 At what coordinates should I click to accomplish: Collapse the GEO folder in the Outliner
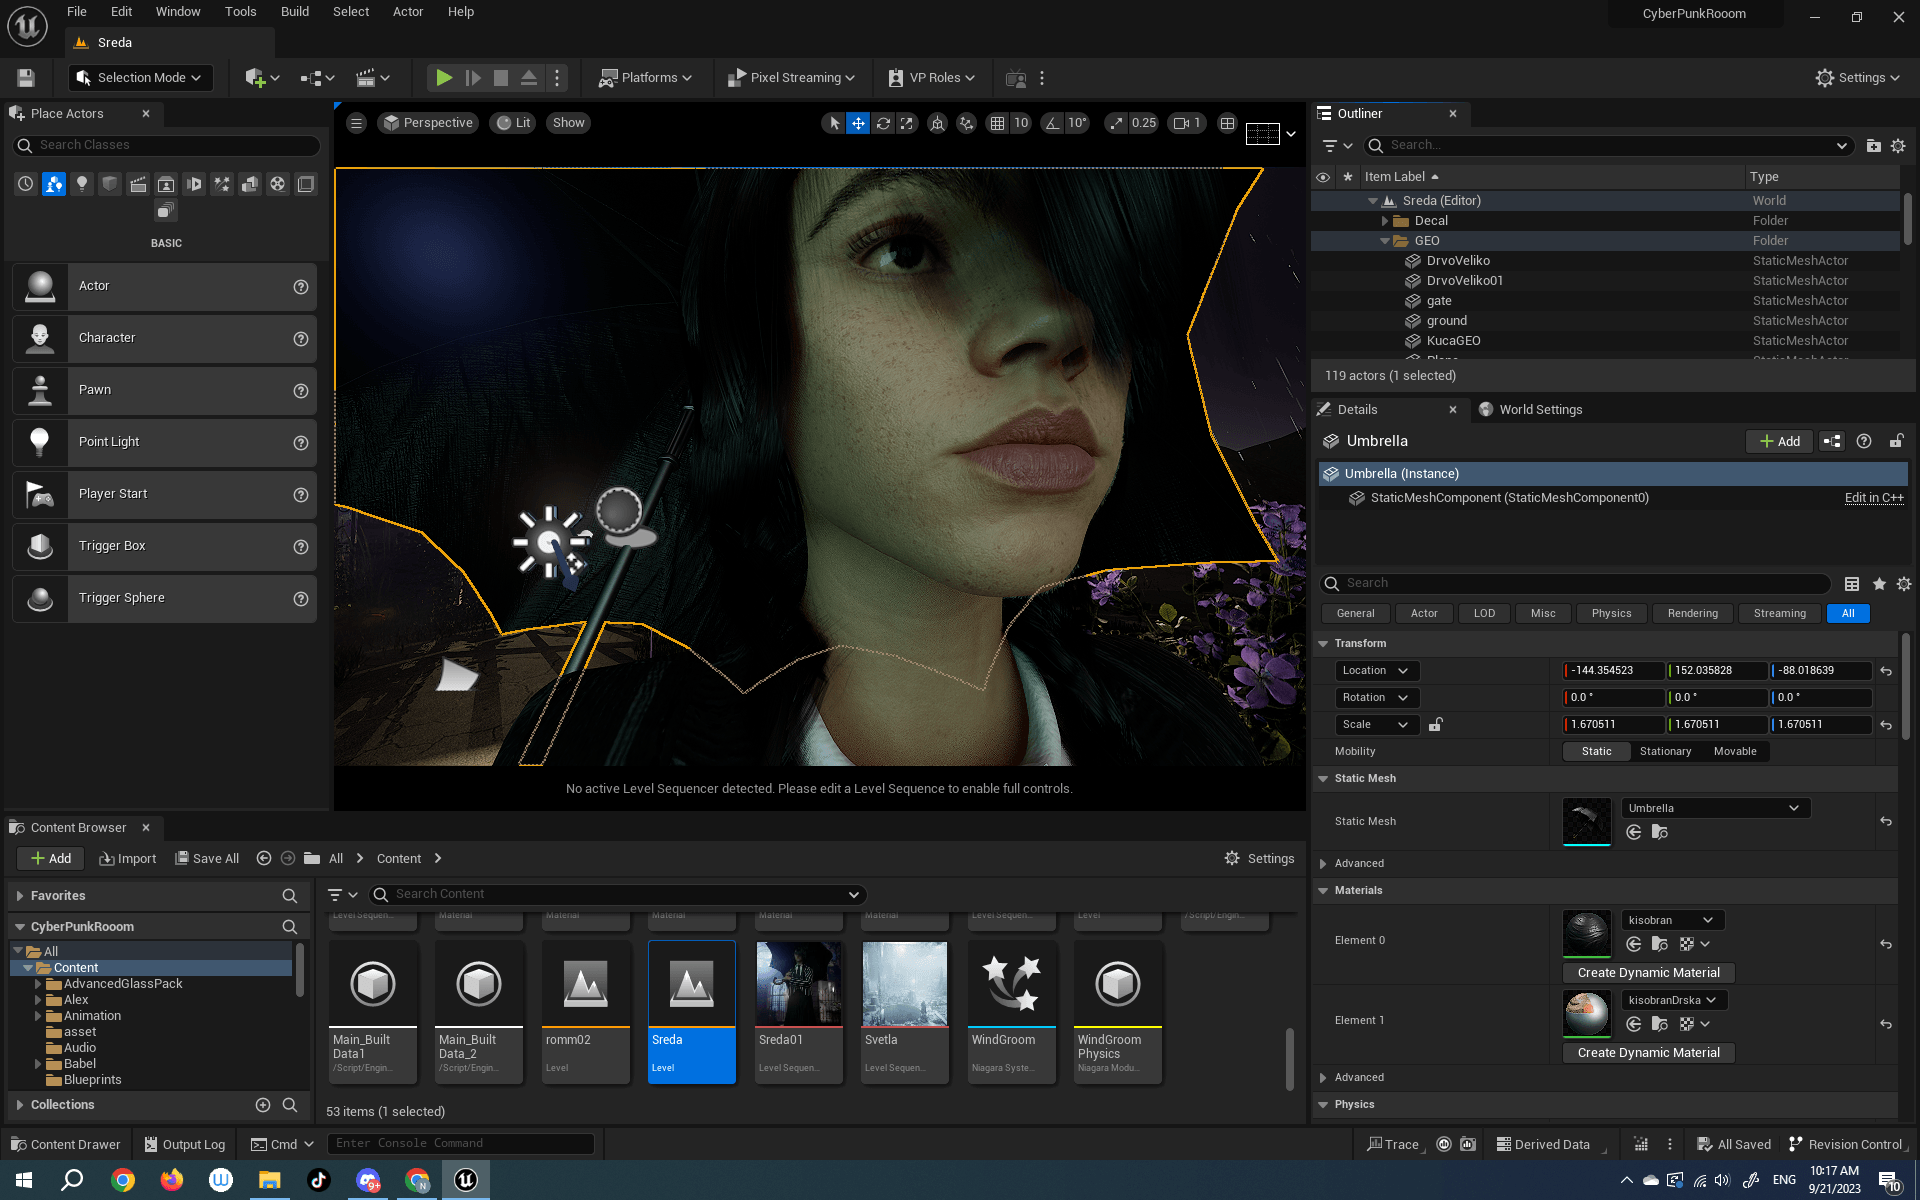coord(1385,241)
